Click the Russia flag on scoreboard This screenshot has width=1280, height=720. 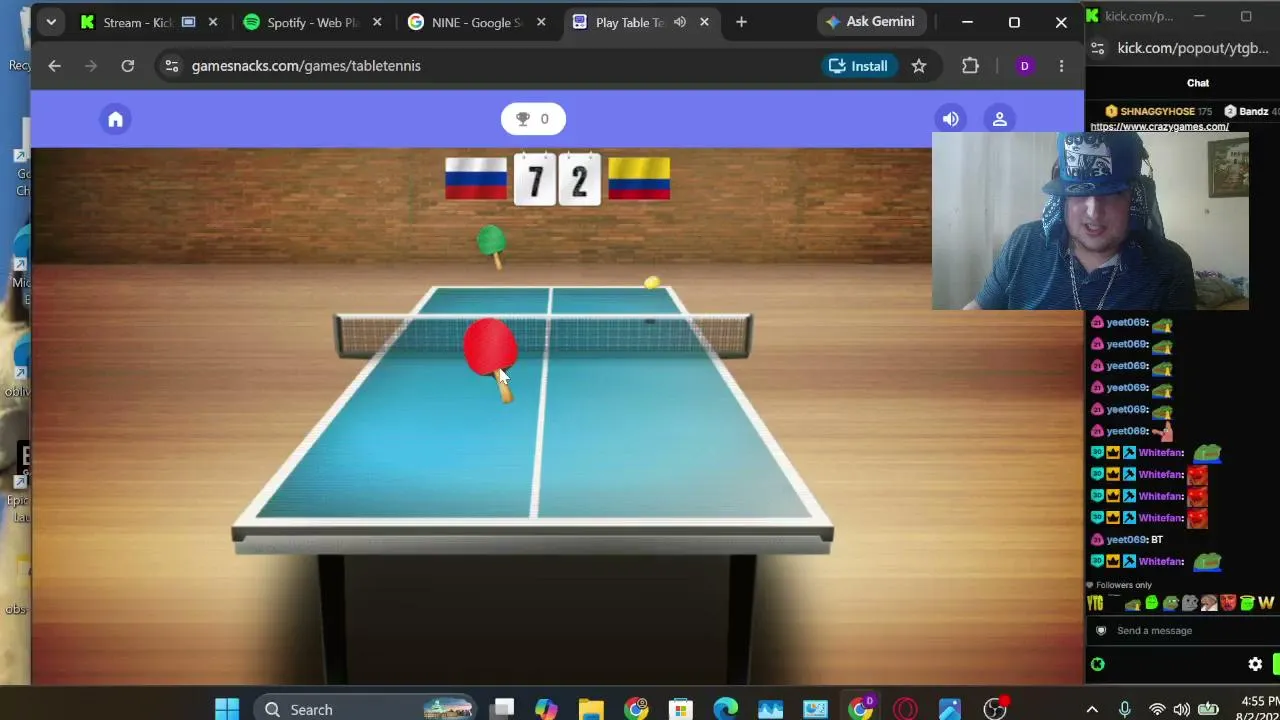pos(476,179)
